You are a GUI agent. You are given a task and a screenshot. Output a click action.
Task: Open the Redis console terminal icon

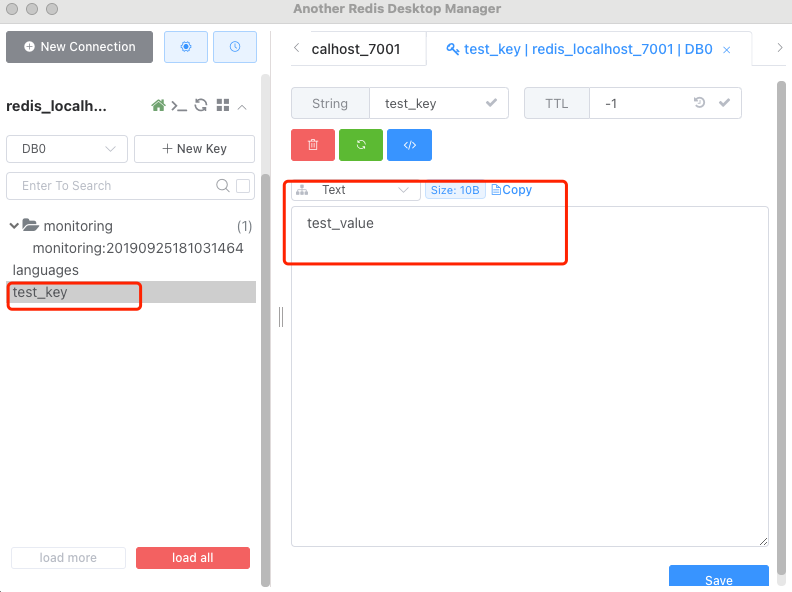pyautogui.click(x=179, y=106)
